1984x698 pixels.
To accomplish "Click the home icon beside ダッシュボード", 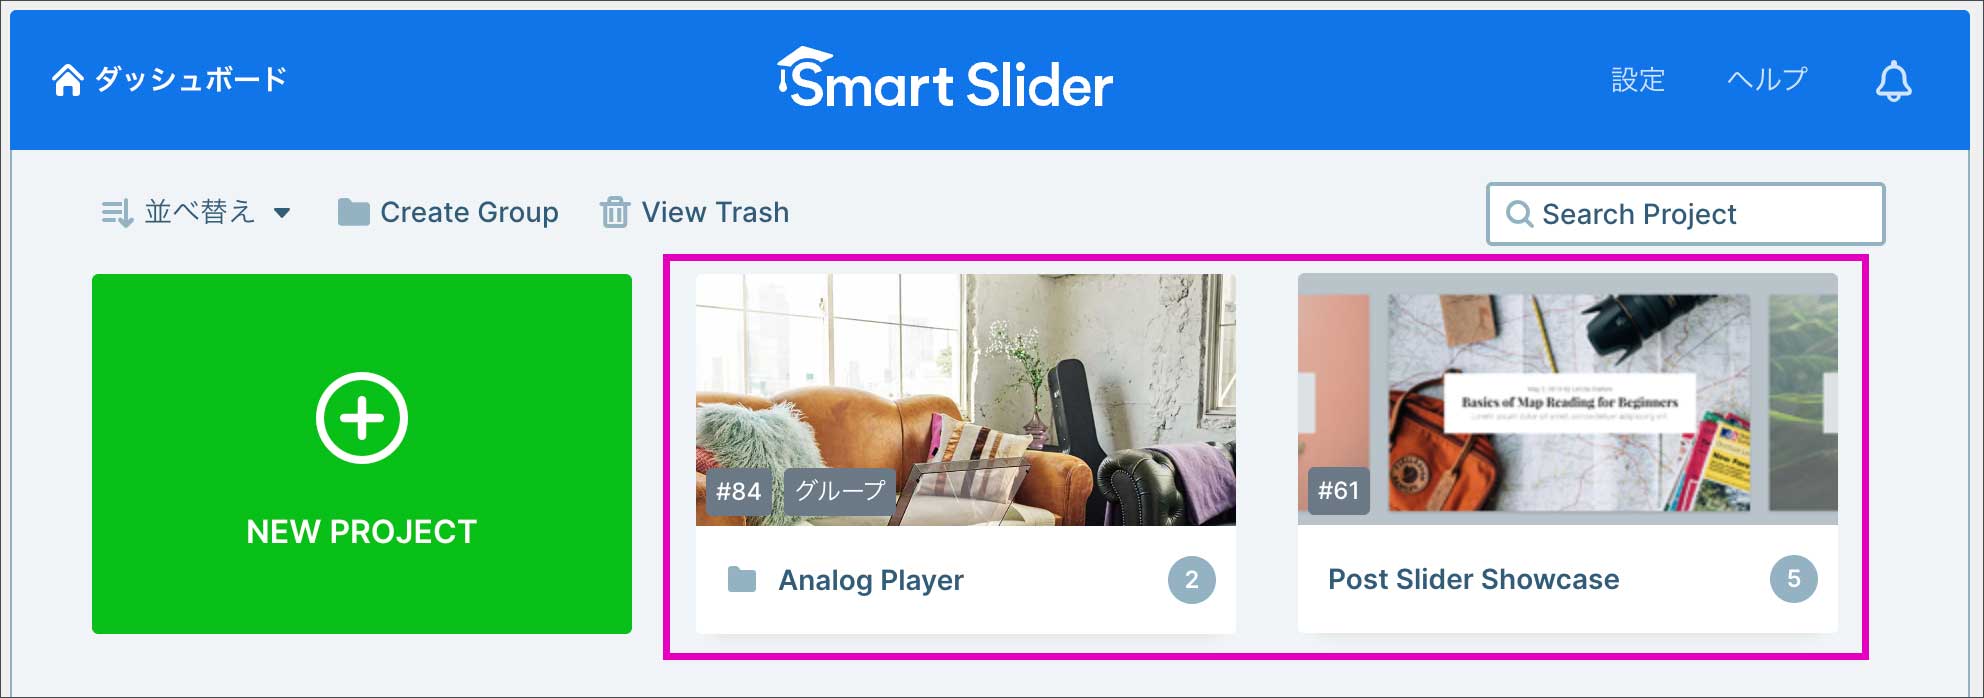I will click(x=68, y=80).
